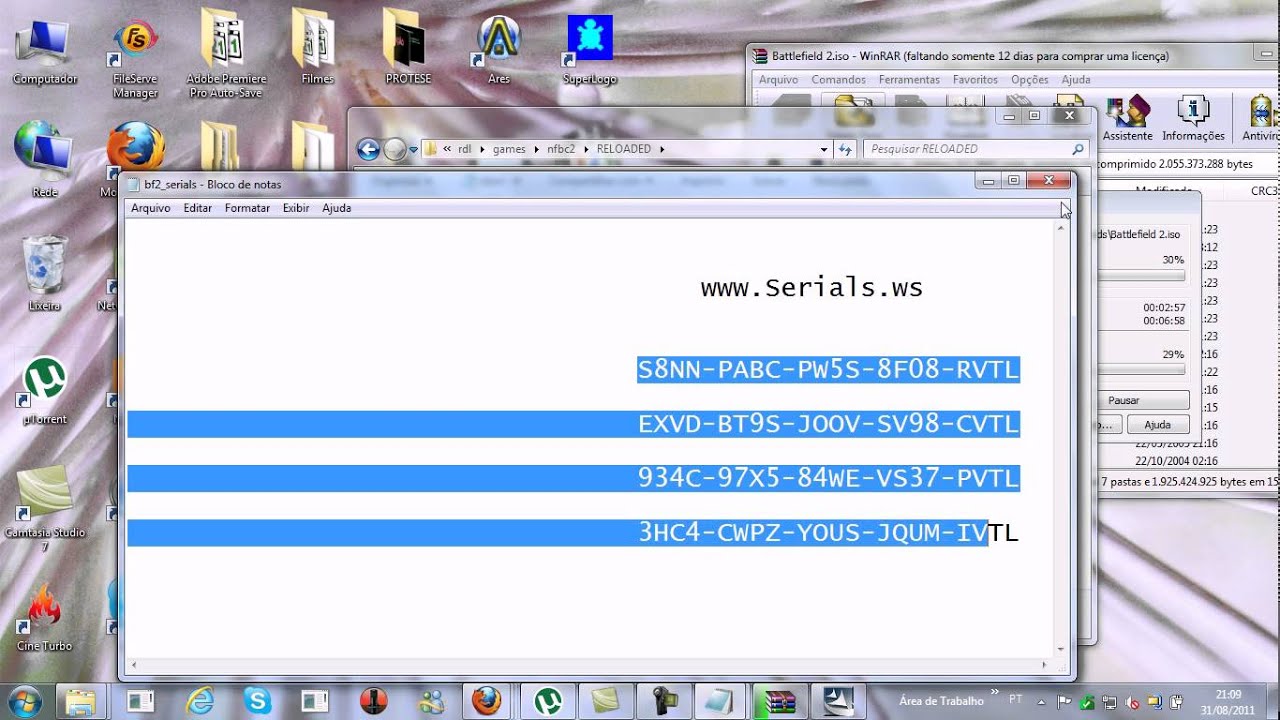Open Exibir menu in Notepad

[296, 208]
